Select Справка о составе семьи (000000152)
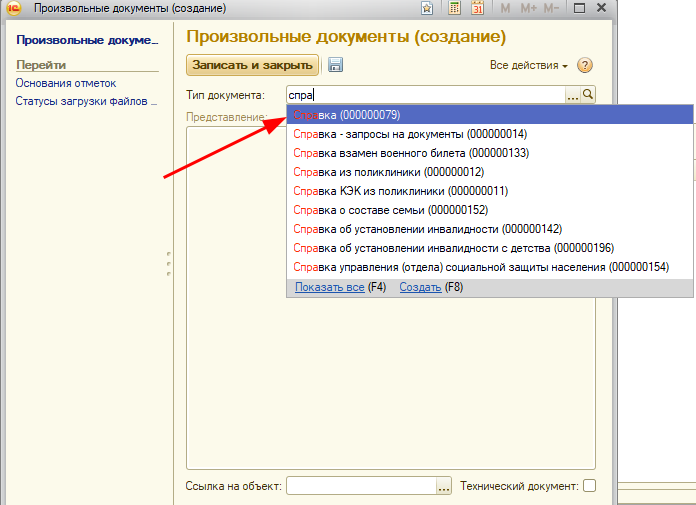 (390, 210)
